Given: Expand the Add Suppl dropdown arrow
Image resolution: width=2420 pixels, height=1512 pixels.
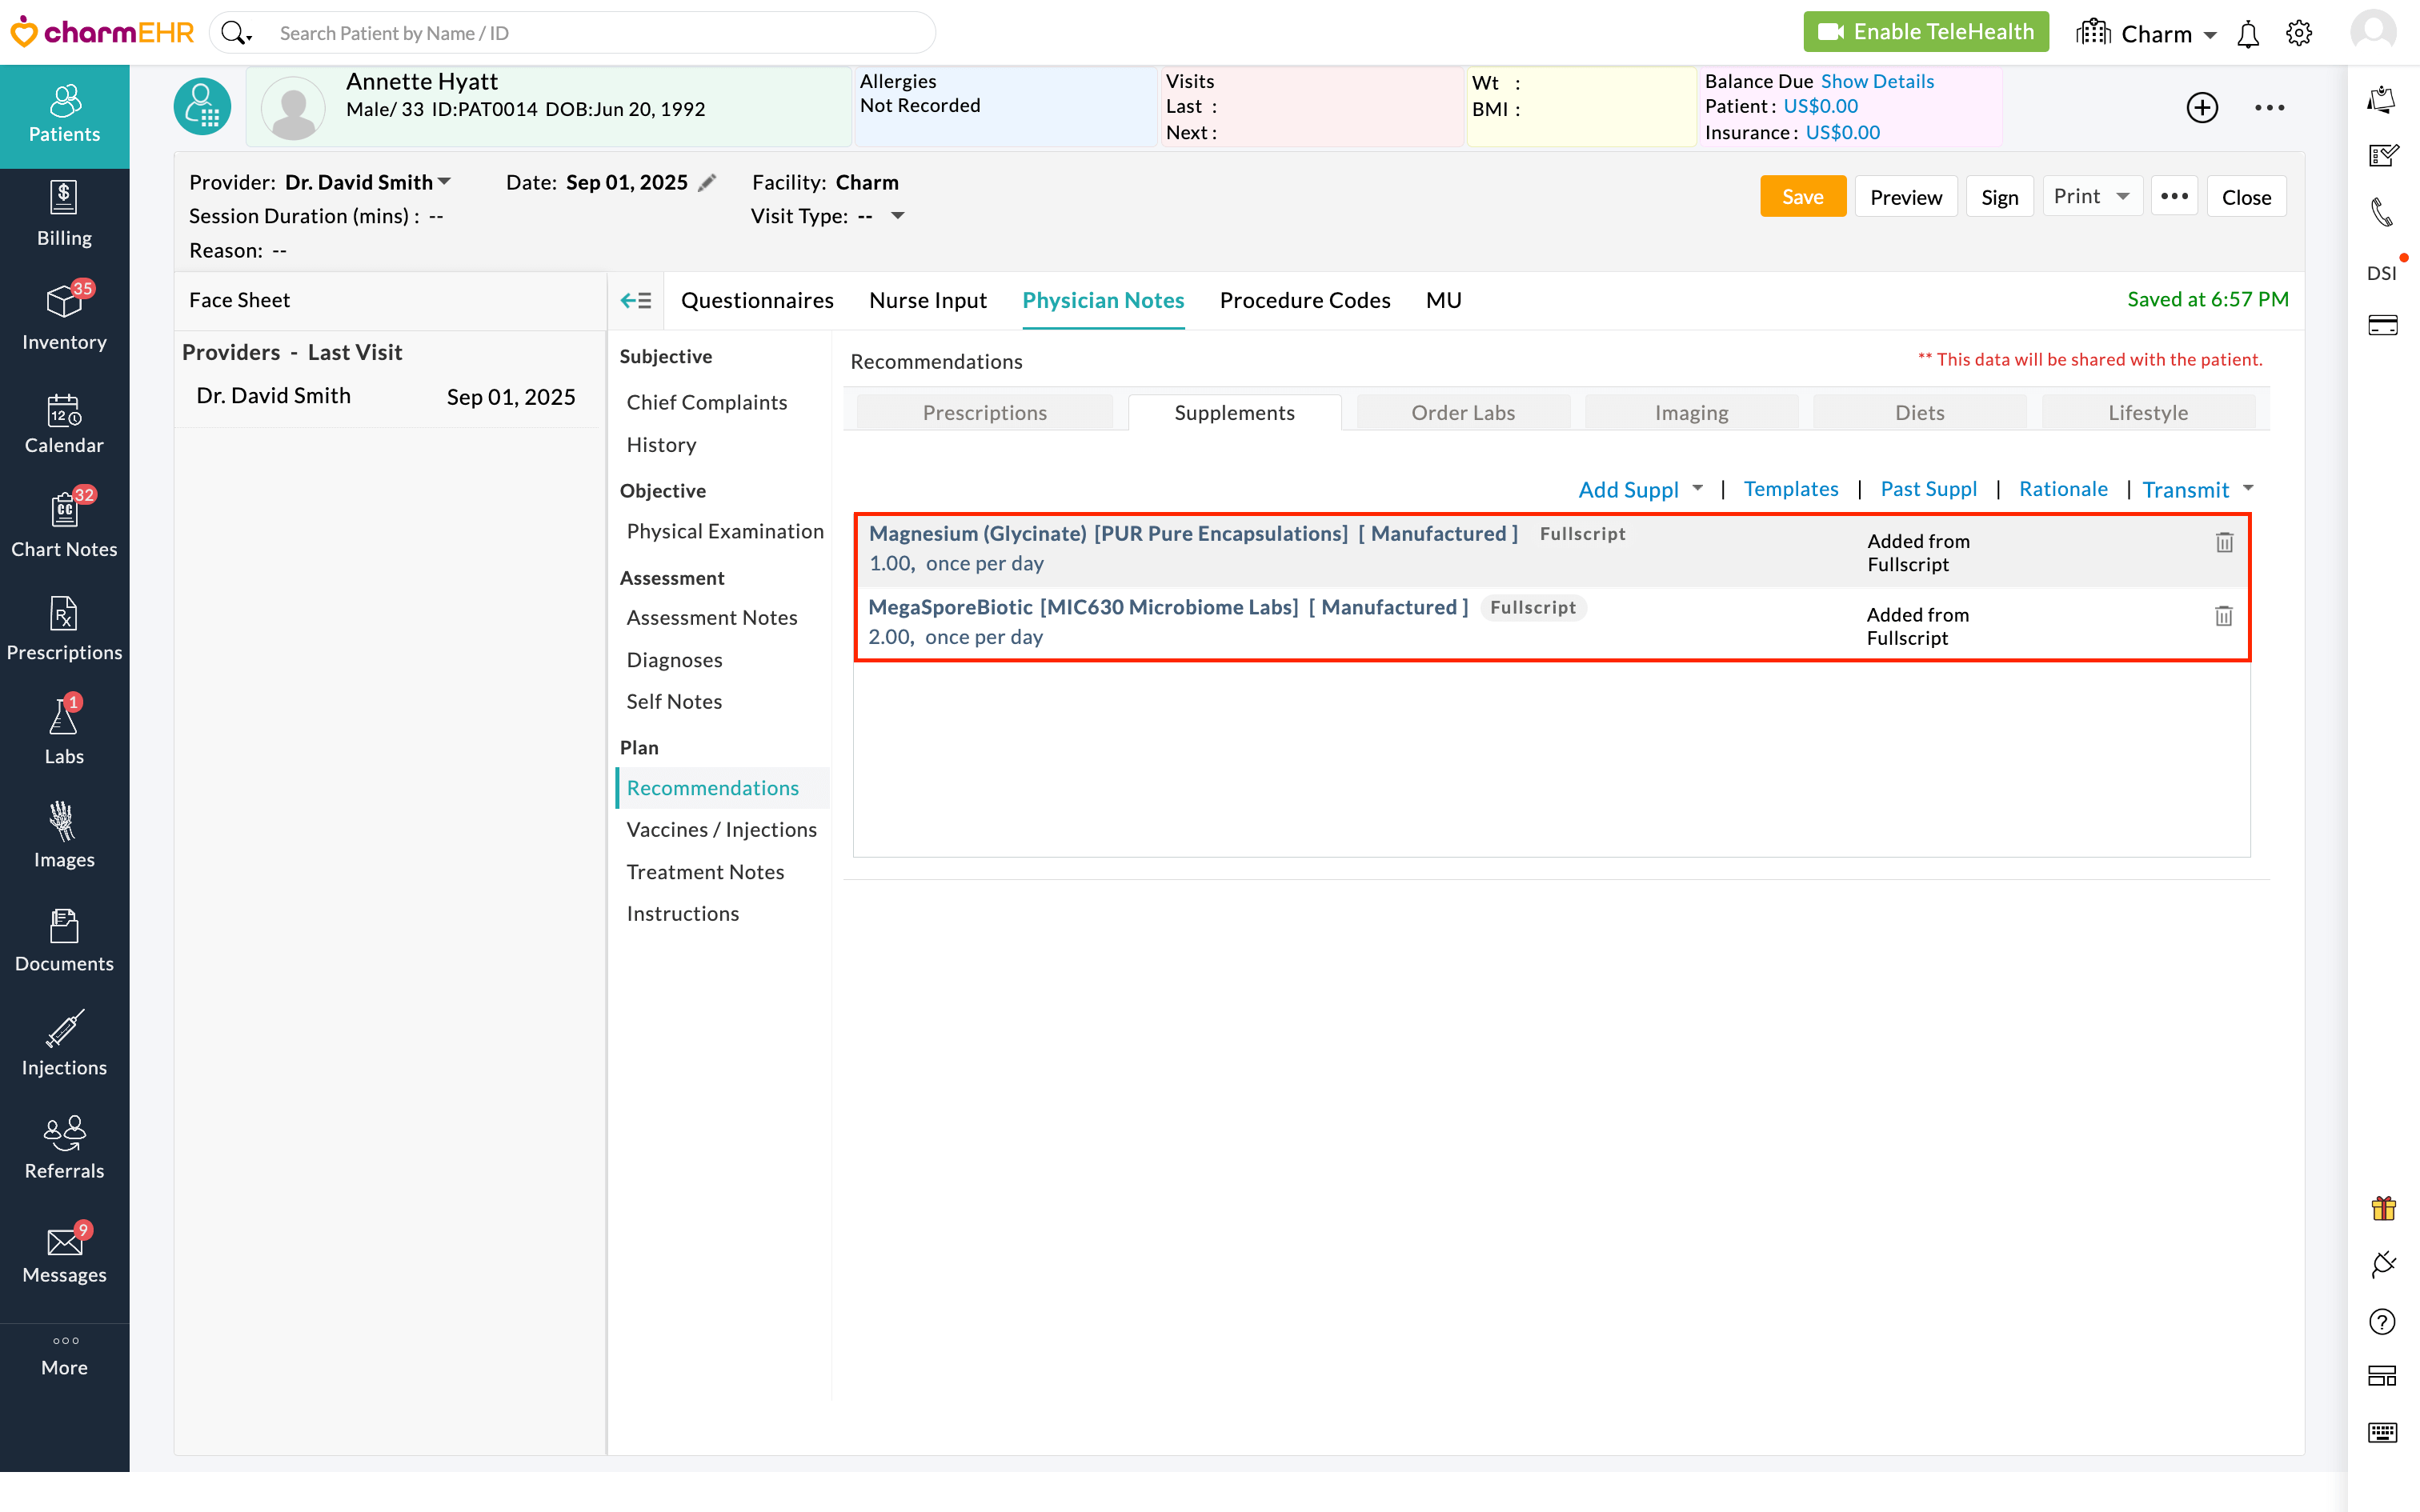Looking at the screenshot, I should 1697,488.
